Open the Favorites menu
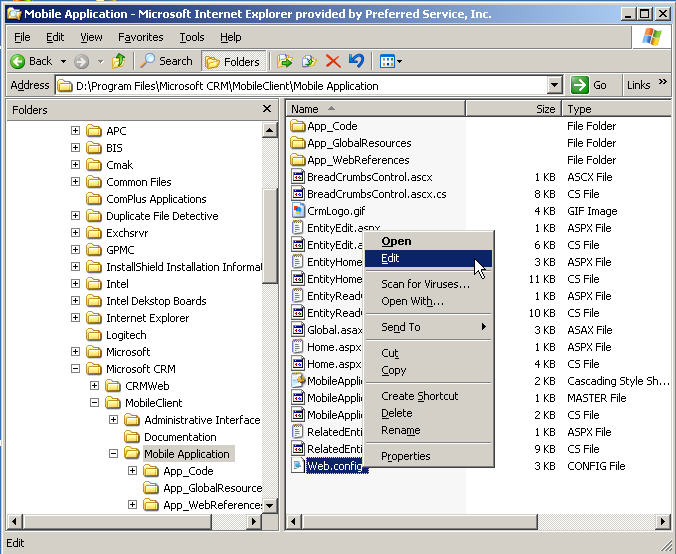This screenshot has height=554, width=676. click(x=140, y=37)
